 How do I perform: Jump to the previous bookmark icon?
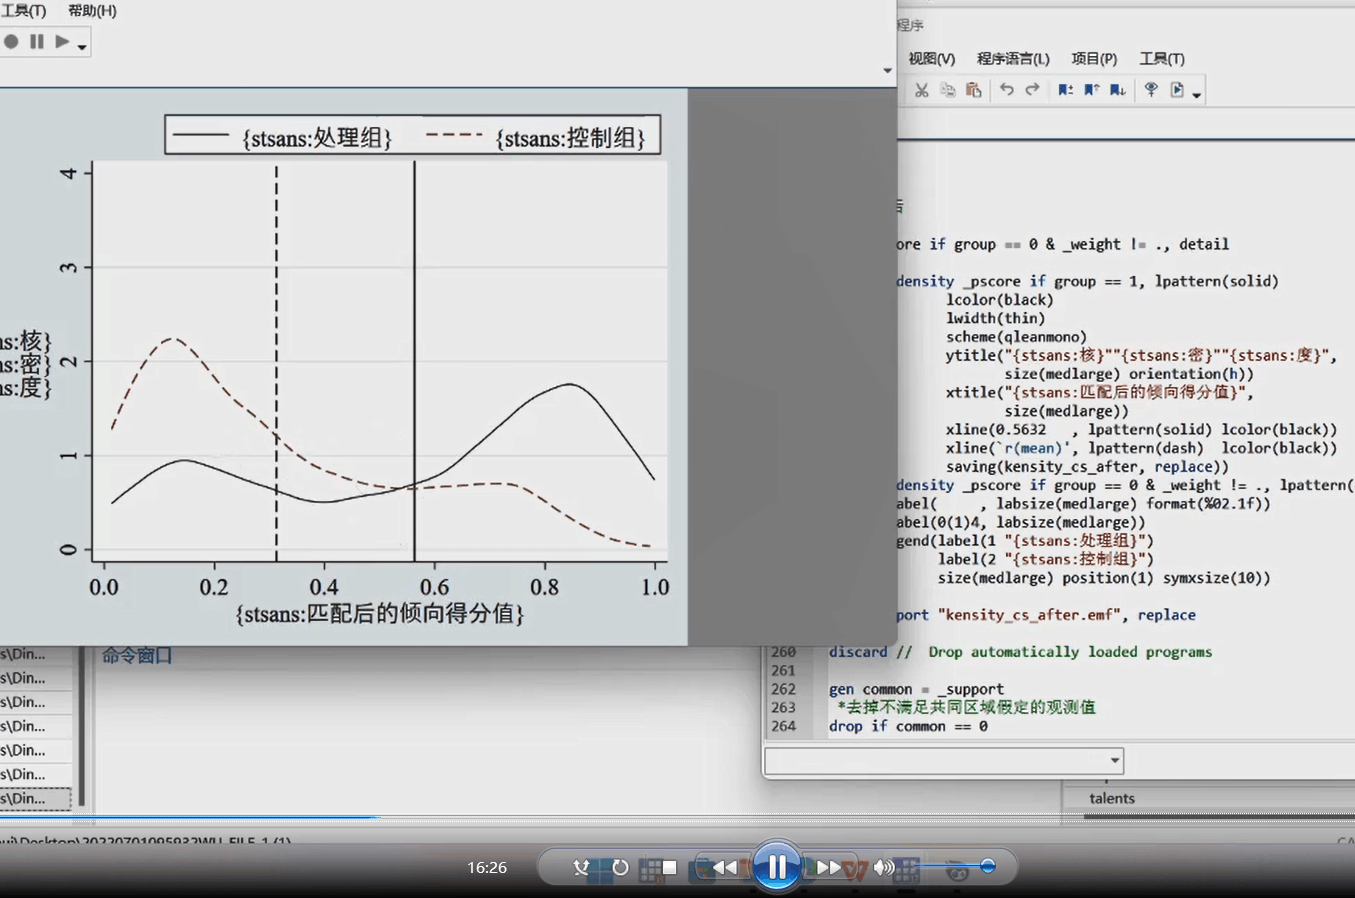pyautogui.click(x=1091, y=90)
